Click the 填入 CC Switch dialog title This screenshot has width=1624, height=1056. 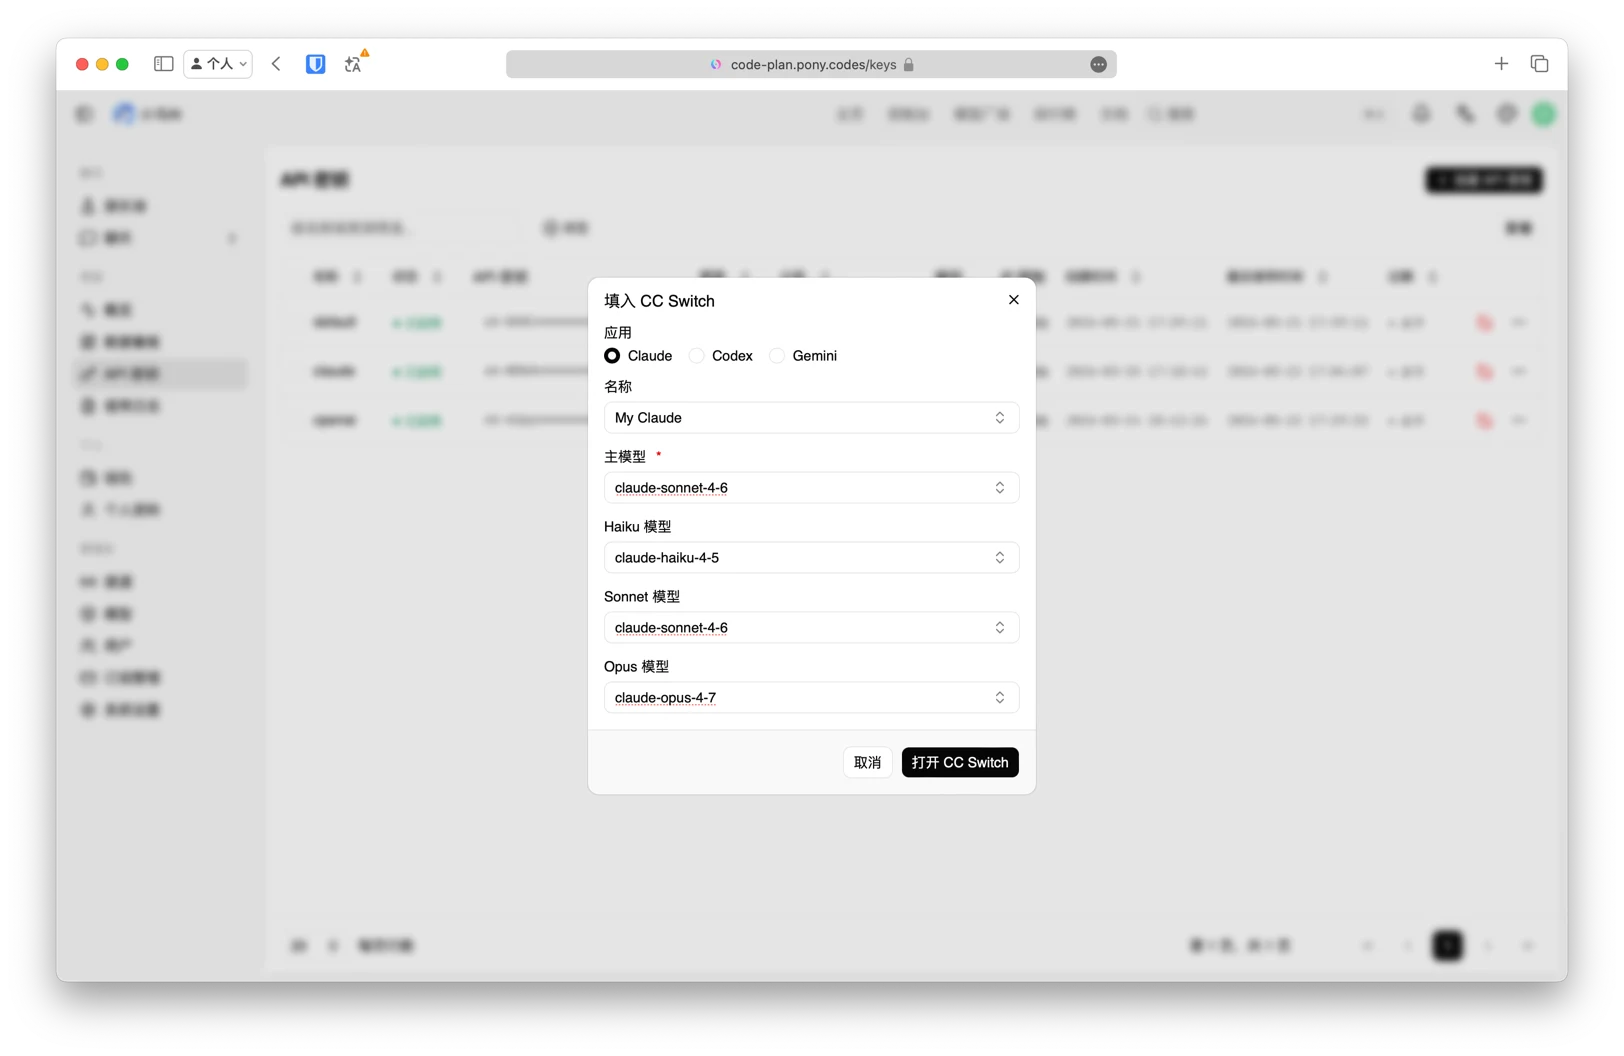[x=659, y=301]
